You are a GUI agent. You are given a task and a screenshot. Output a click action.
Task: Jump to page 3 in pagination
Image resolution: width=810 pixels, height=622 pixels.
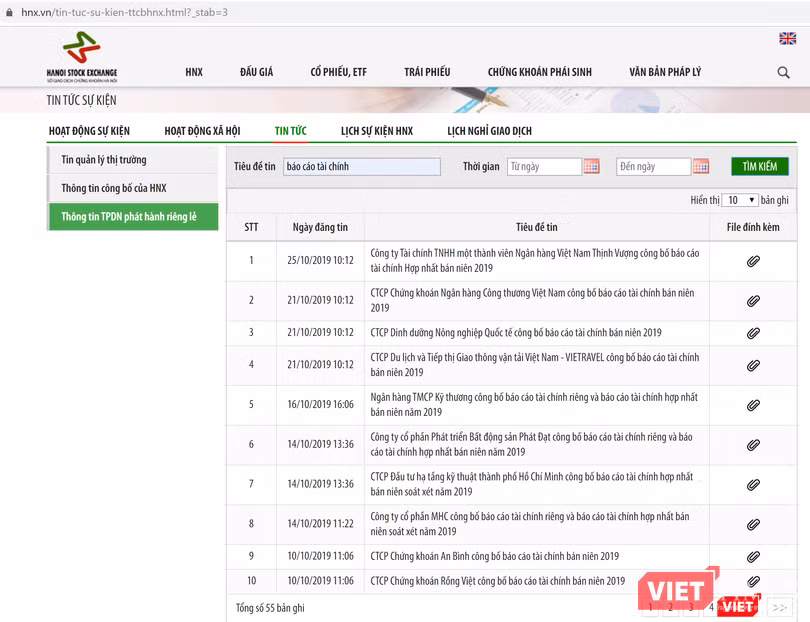(692, 606)
